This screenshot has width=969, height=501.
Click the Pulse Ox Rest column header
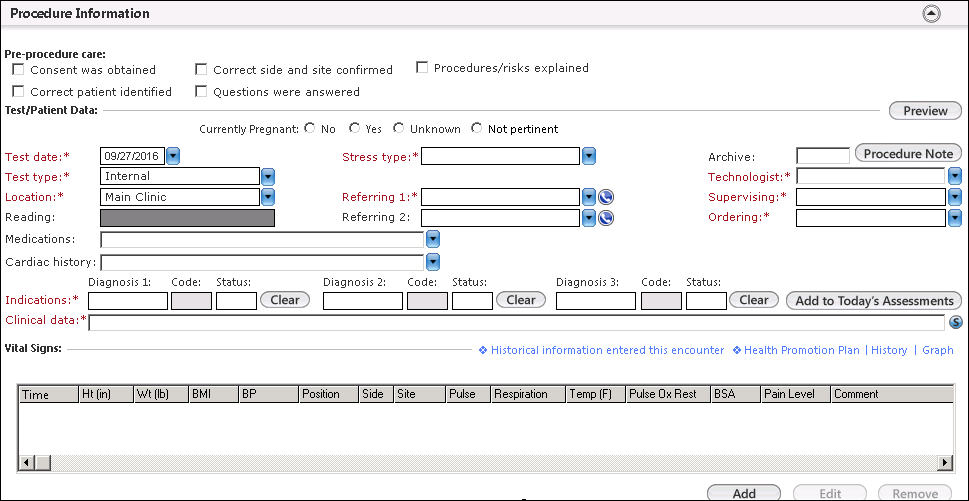[669, 394]
